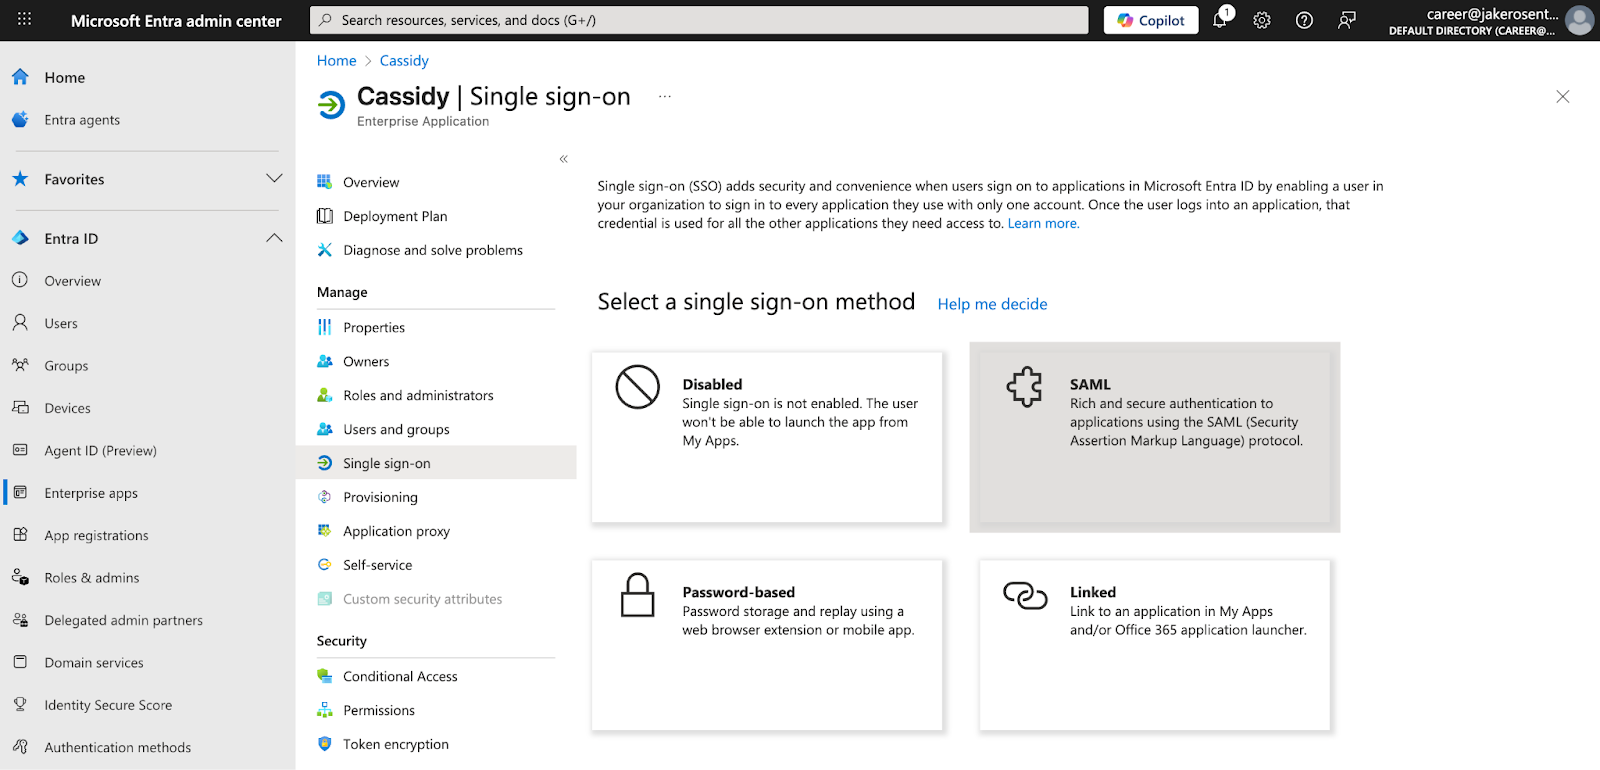Click the Authentication methods icon
1600x770 pixels.
(20, 746)
